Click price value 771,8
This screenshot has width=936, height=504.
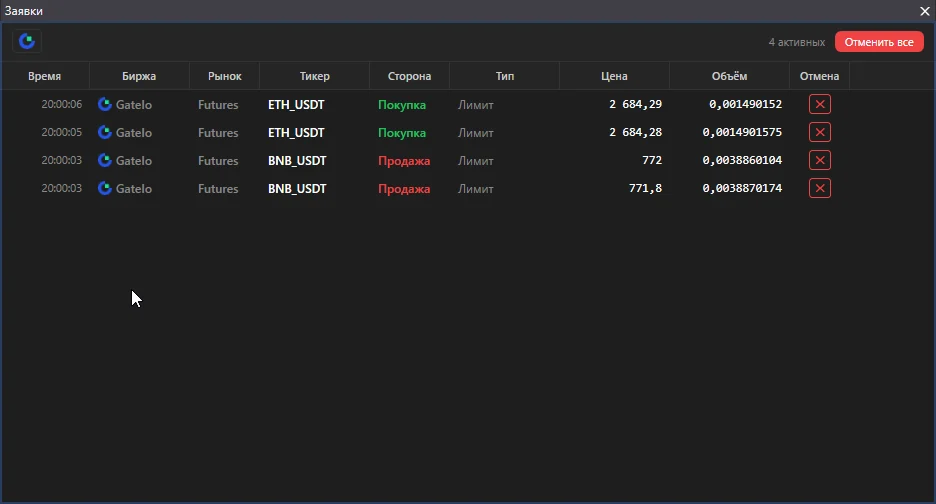pyautogui.click(x=645, y=188)
